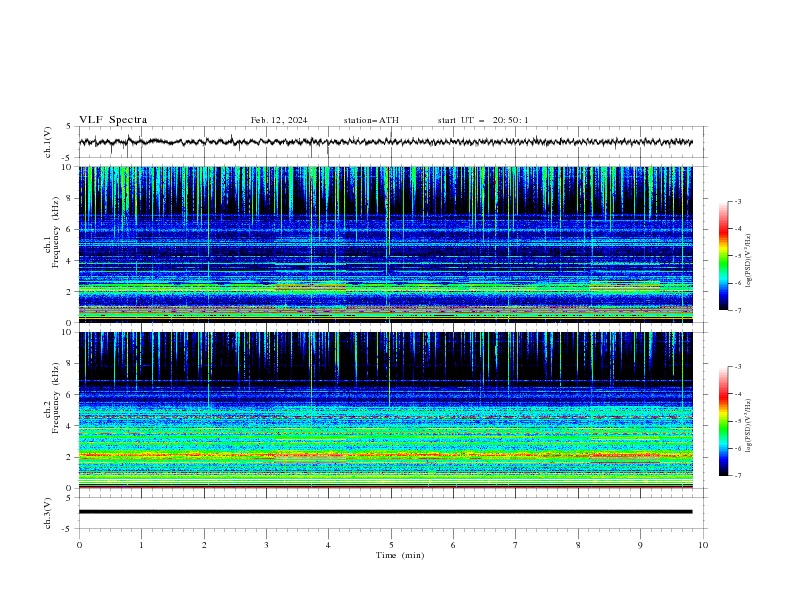
Task: Select the "Time (min)" axis label
Action: pyautogui.click(x=400, y=555)
